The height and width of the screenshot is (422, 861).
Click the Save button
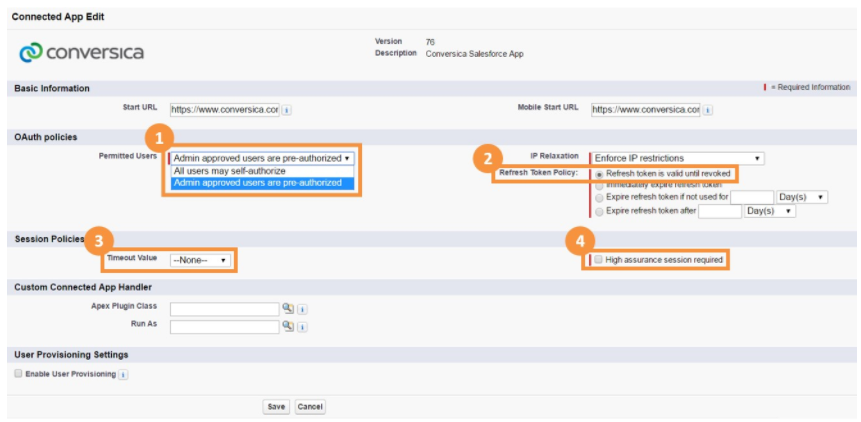click(x=276, y=407)
